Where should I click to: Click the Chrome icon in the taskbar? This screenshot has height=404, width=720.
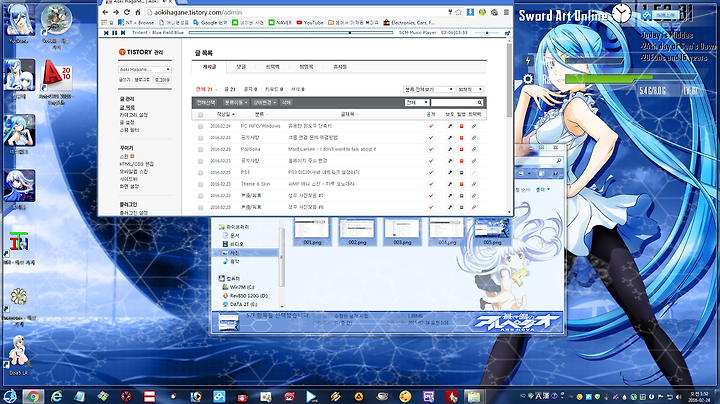pyautogui.click(x=33, y=396)
